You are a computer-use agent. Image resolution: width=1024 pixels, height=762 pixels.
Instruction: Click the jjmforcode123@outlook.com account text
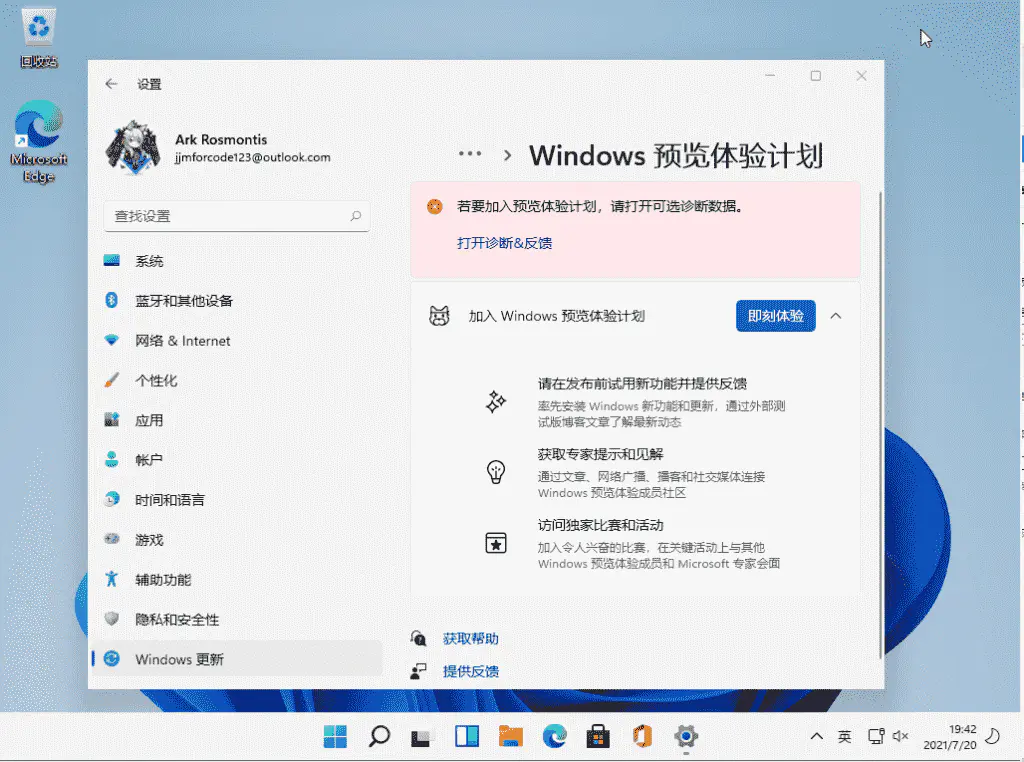(x=252, y=157)
